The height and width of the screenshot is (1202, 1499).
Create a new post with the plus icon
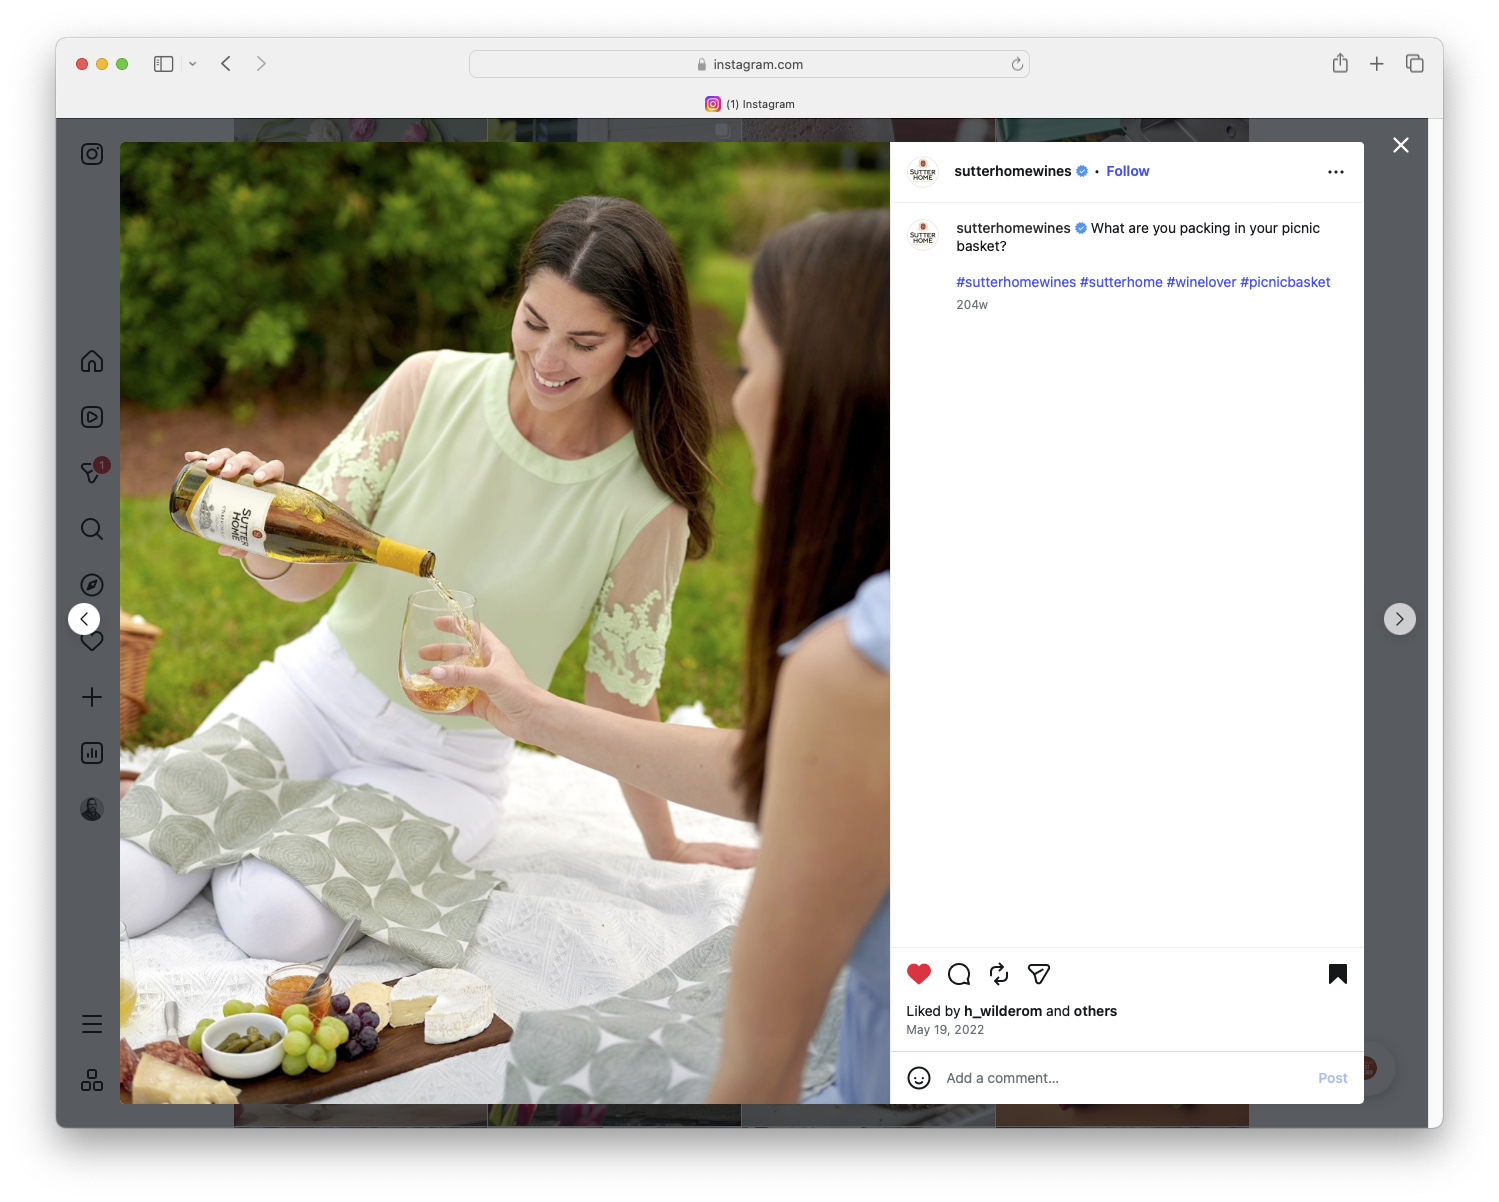[91, 697]
